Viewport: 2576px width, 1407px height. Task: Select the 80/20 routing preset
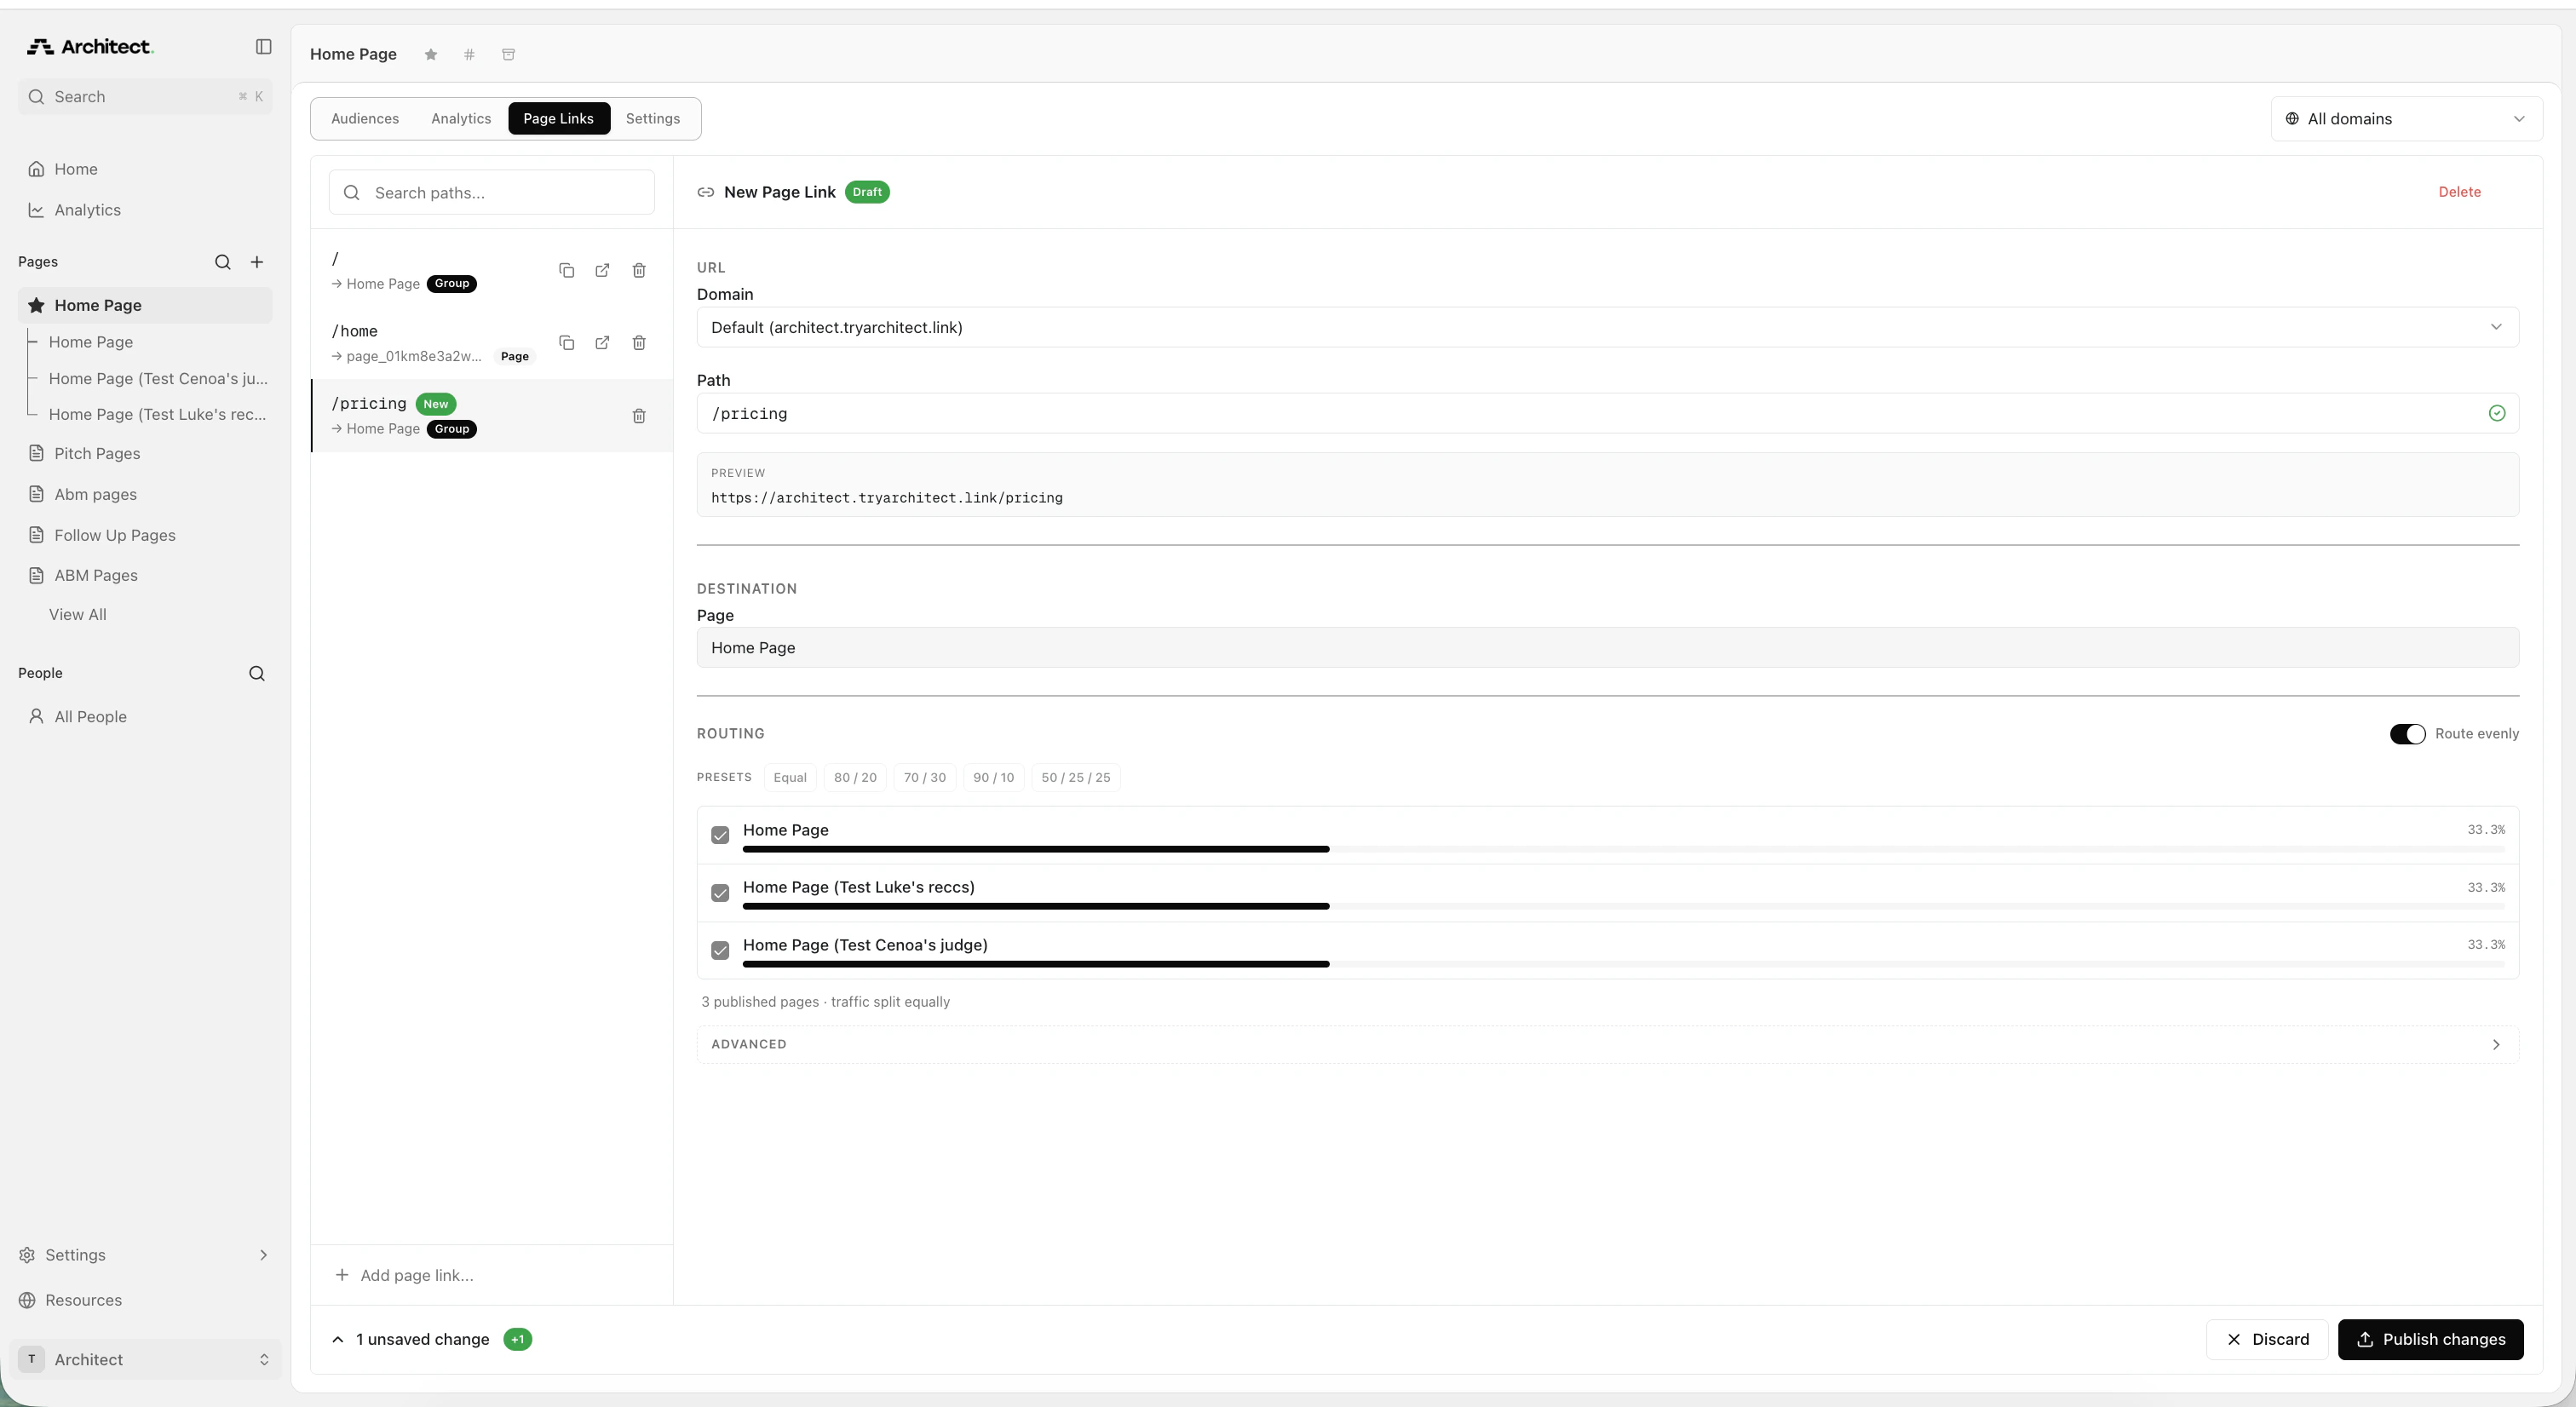click(855, 777)
